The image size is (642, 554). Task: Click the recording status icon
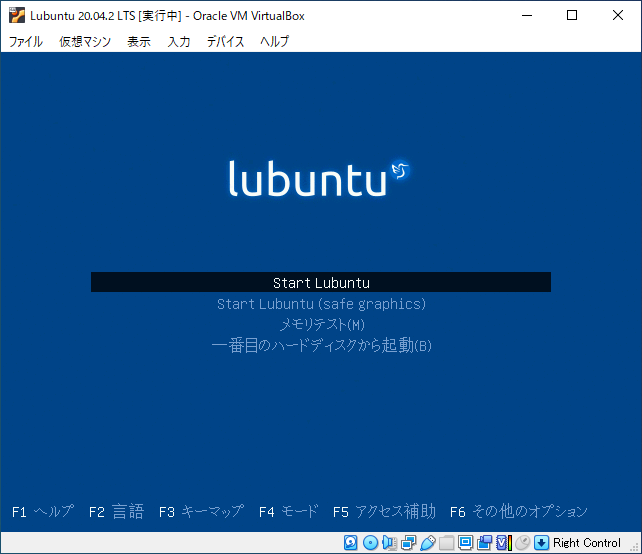[484, 543]
